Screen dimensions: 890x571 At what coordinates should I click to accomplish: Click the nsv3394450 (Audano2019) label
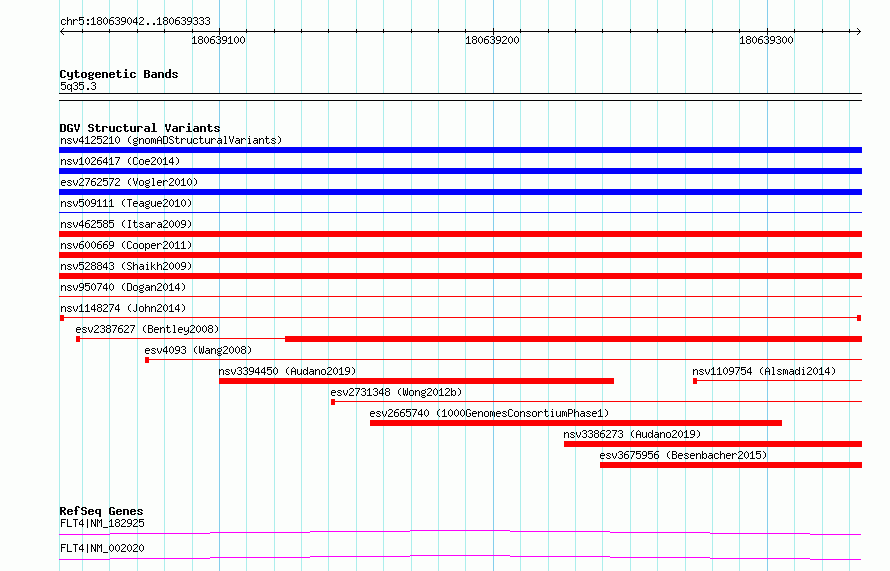click(287, 371)
